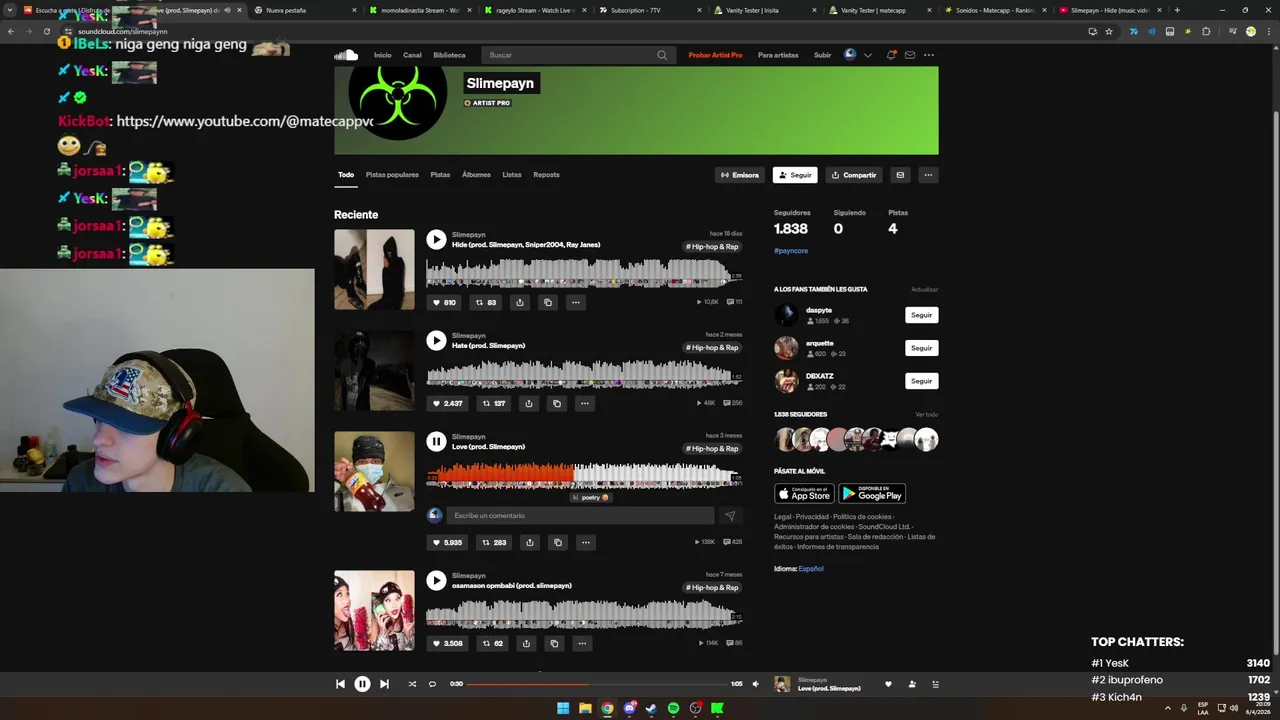Expand the user avatar dropdown chevron

click(x=868, y=55)
